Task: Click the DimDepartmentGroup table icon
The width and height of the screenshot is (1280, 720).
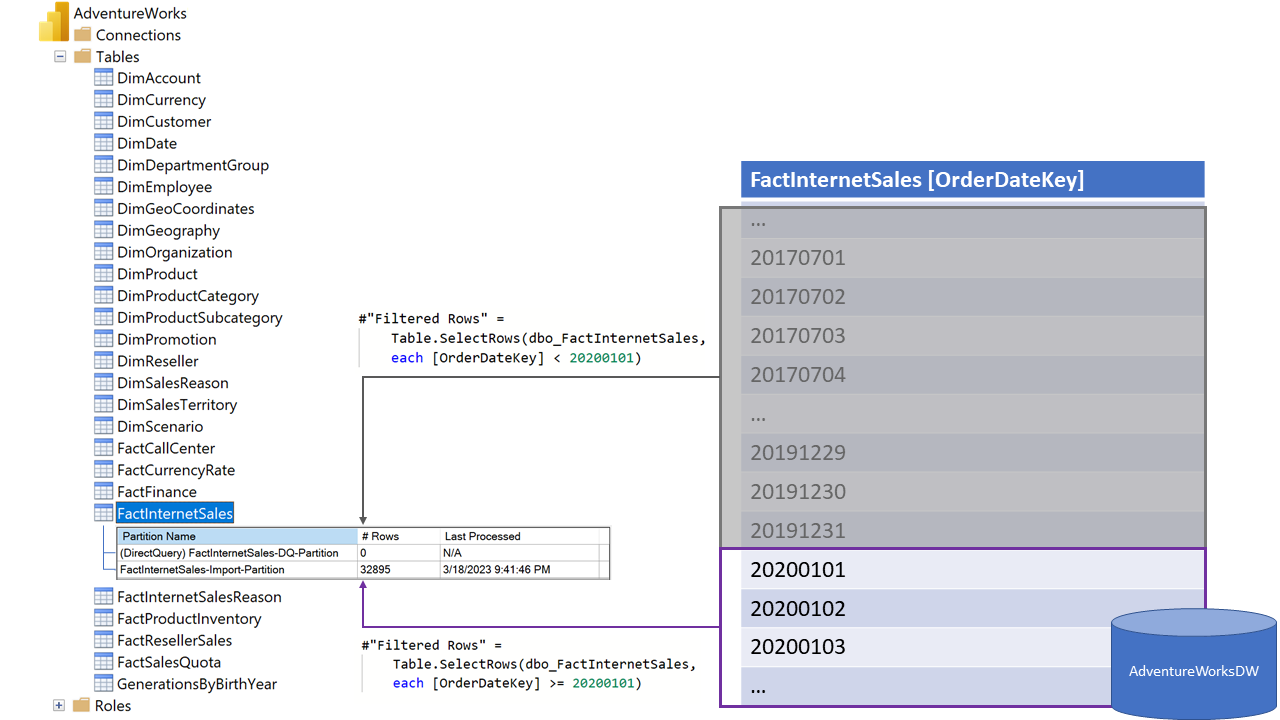Action: [103, 164]
